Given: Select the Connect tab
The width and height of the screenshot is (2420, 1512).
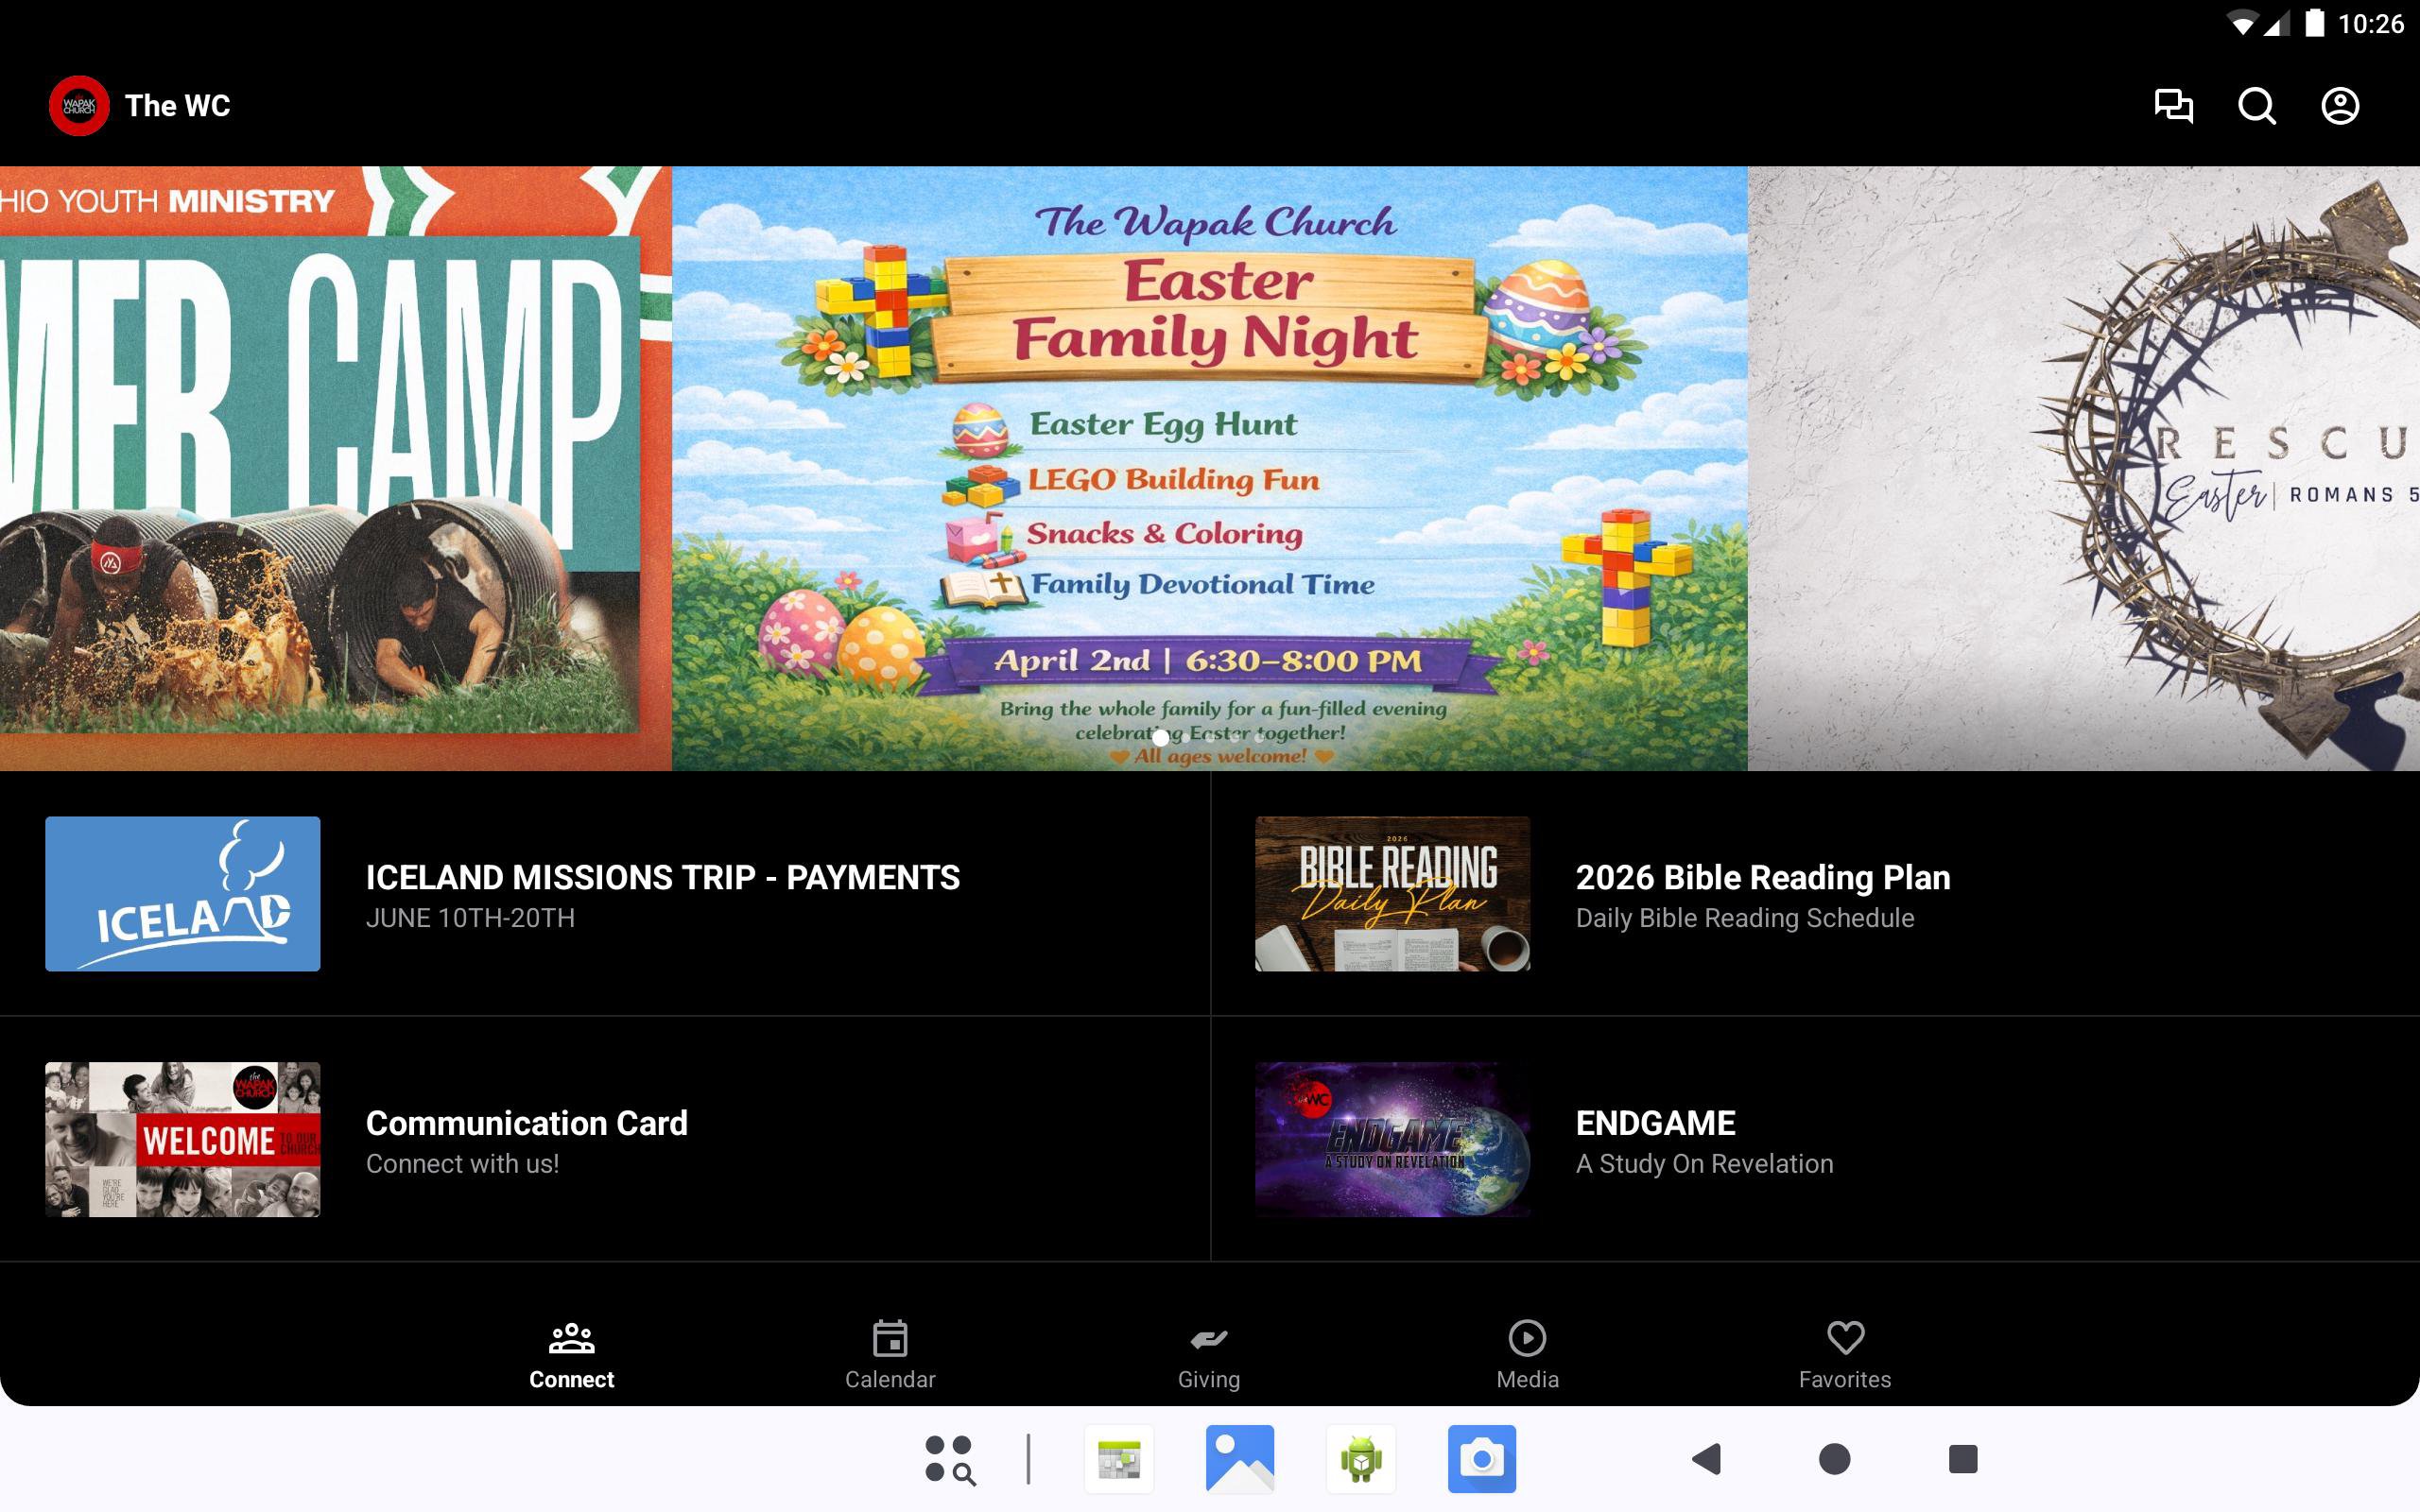Looking at the screenshot, I should coord(571,1355).
